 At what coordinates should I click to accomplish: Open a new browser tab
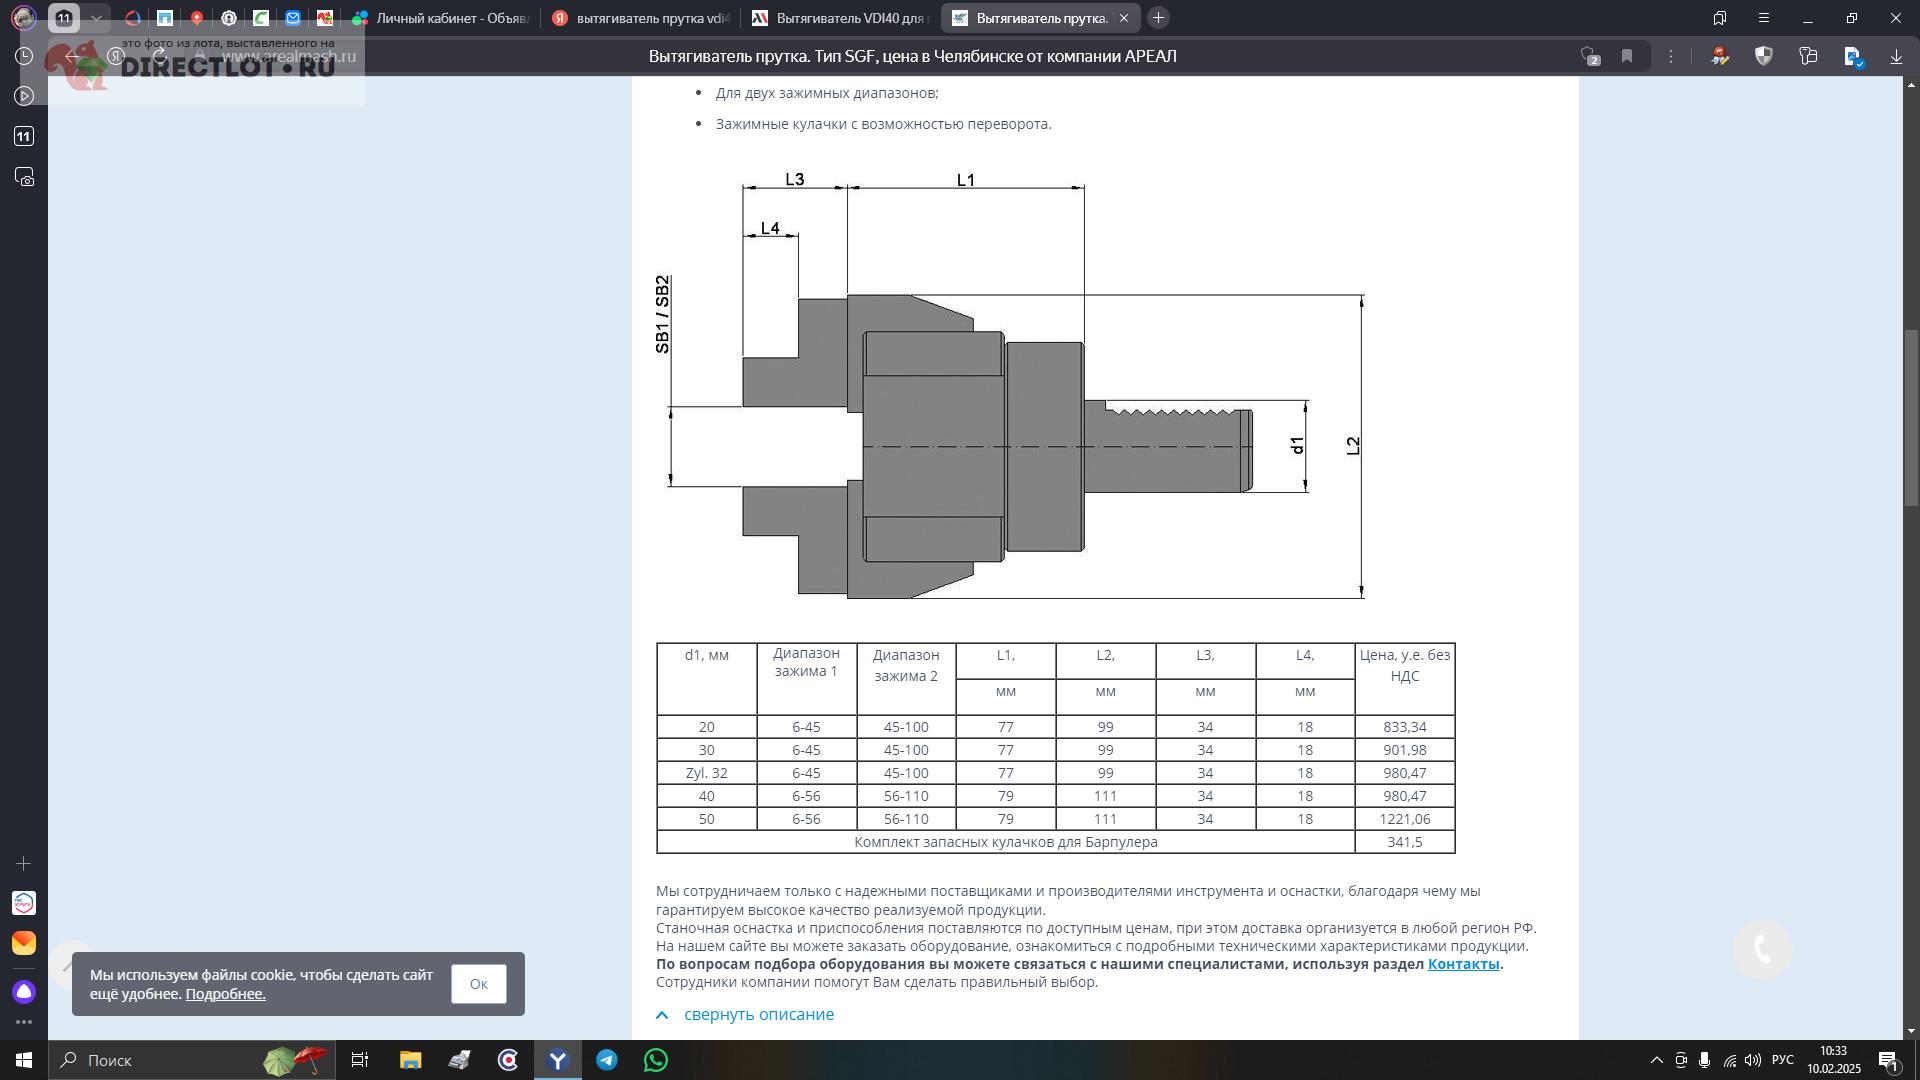pyautogui.click(x=1158, y=18)
